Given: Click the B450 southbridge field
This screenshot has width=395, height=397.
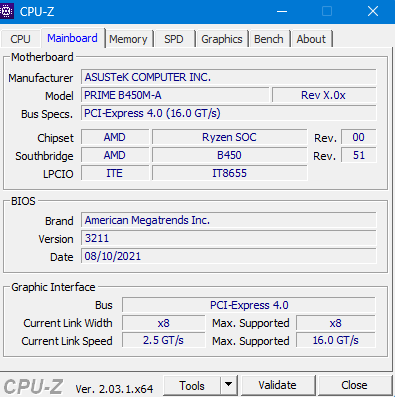Looking at the screenshot, I should coord(229,155).
